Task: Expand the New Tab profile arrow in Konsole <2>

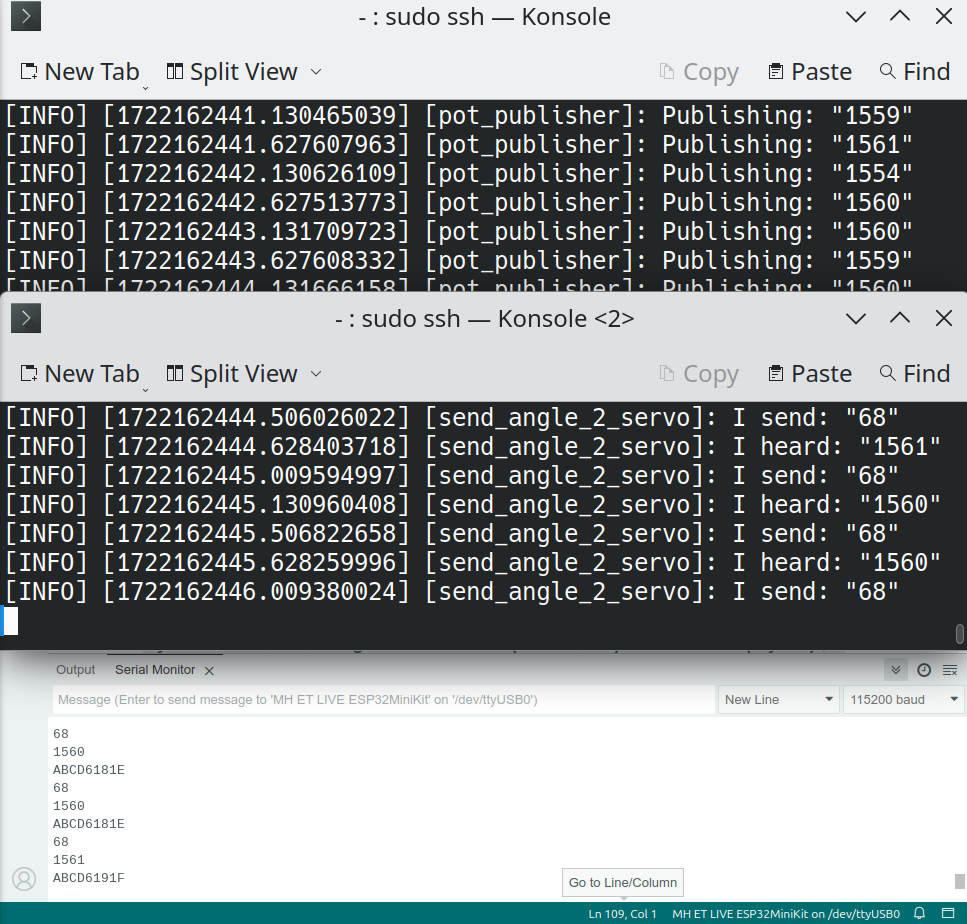Action: 146,390
